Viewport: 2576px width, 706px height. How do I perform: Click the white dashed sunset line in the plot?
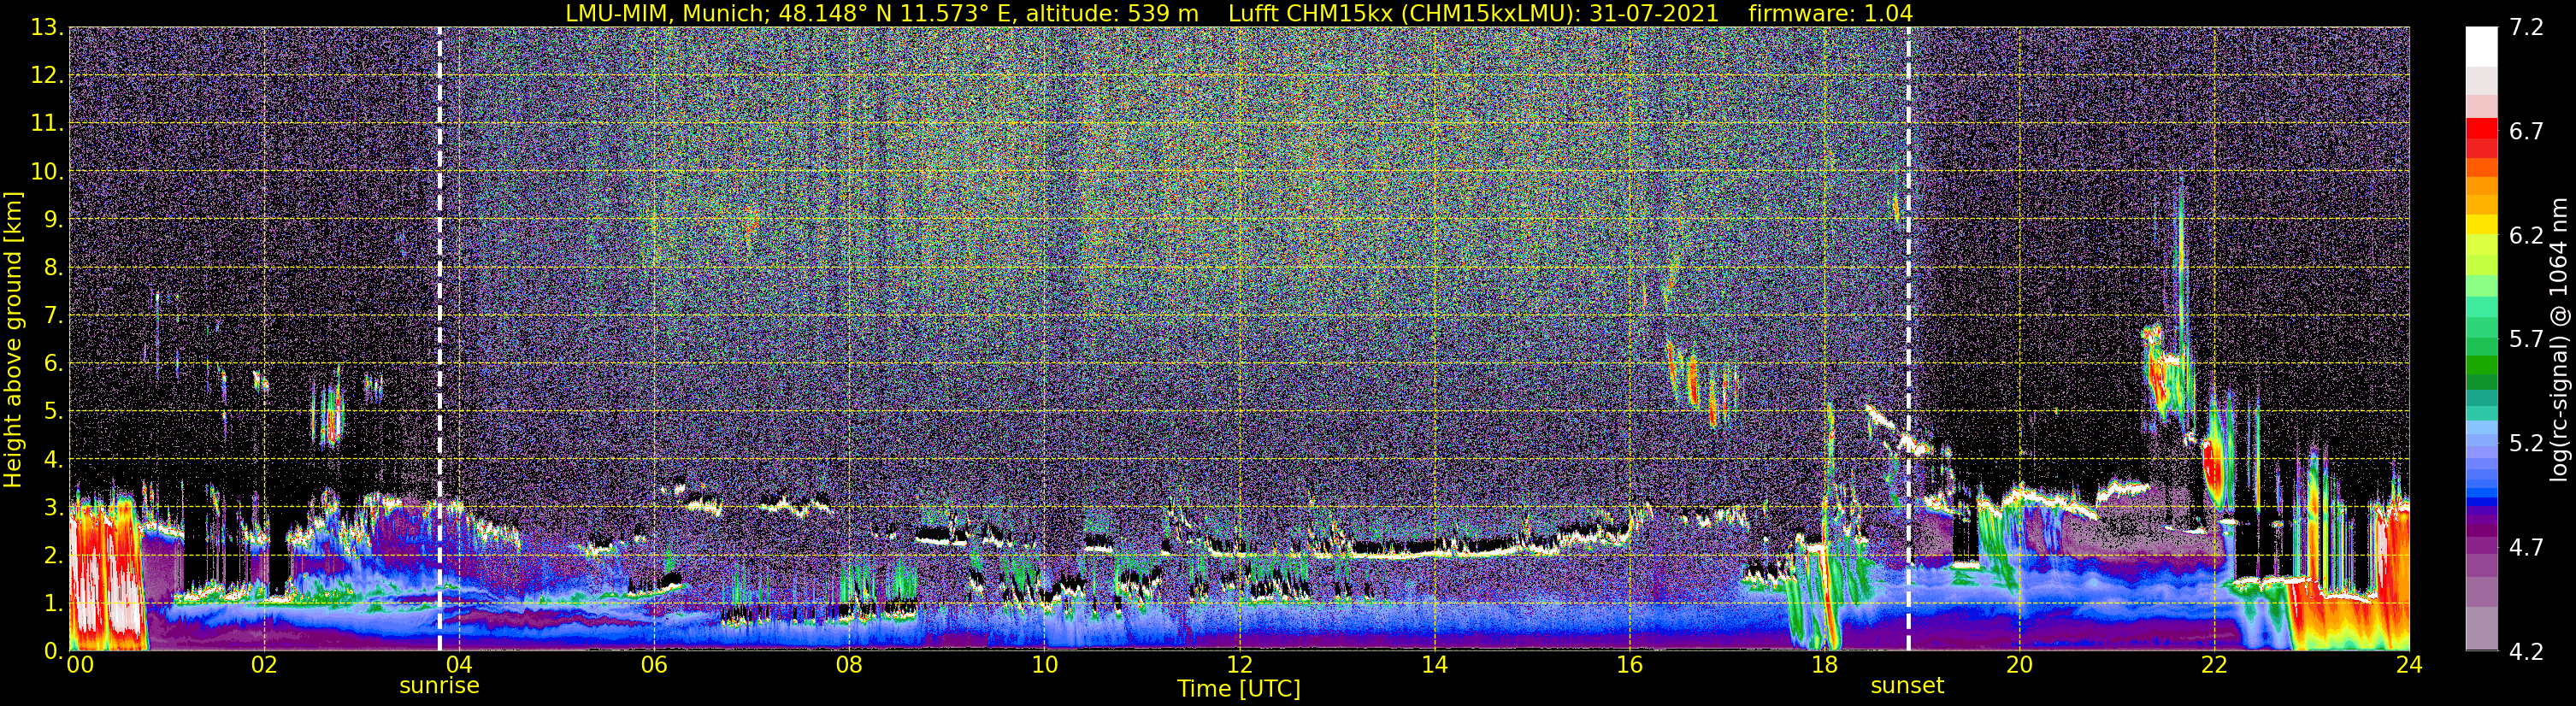tap(1908, 339)
